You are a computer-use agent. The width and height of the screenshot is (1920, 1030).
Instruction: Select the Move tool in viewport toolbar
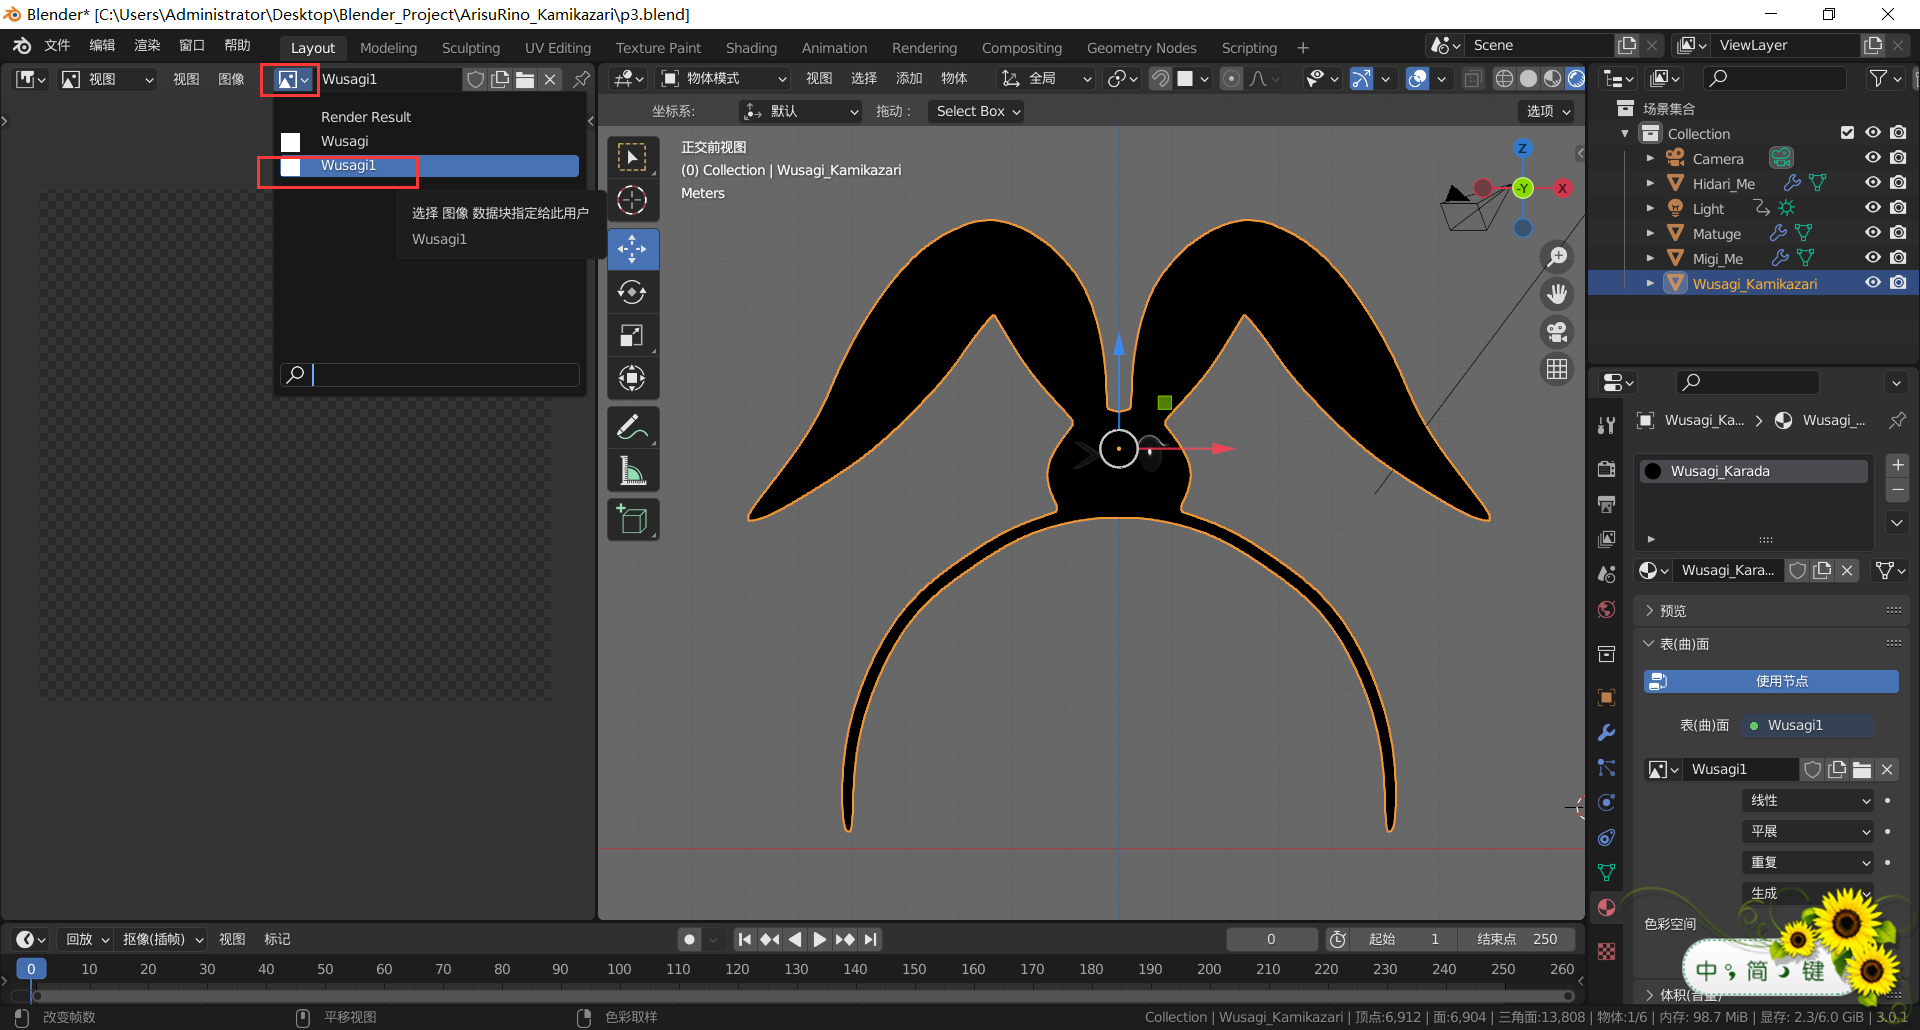(x=632, y=249)
